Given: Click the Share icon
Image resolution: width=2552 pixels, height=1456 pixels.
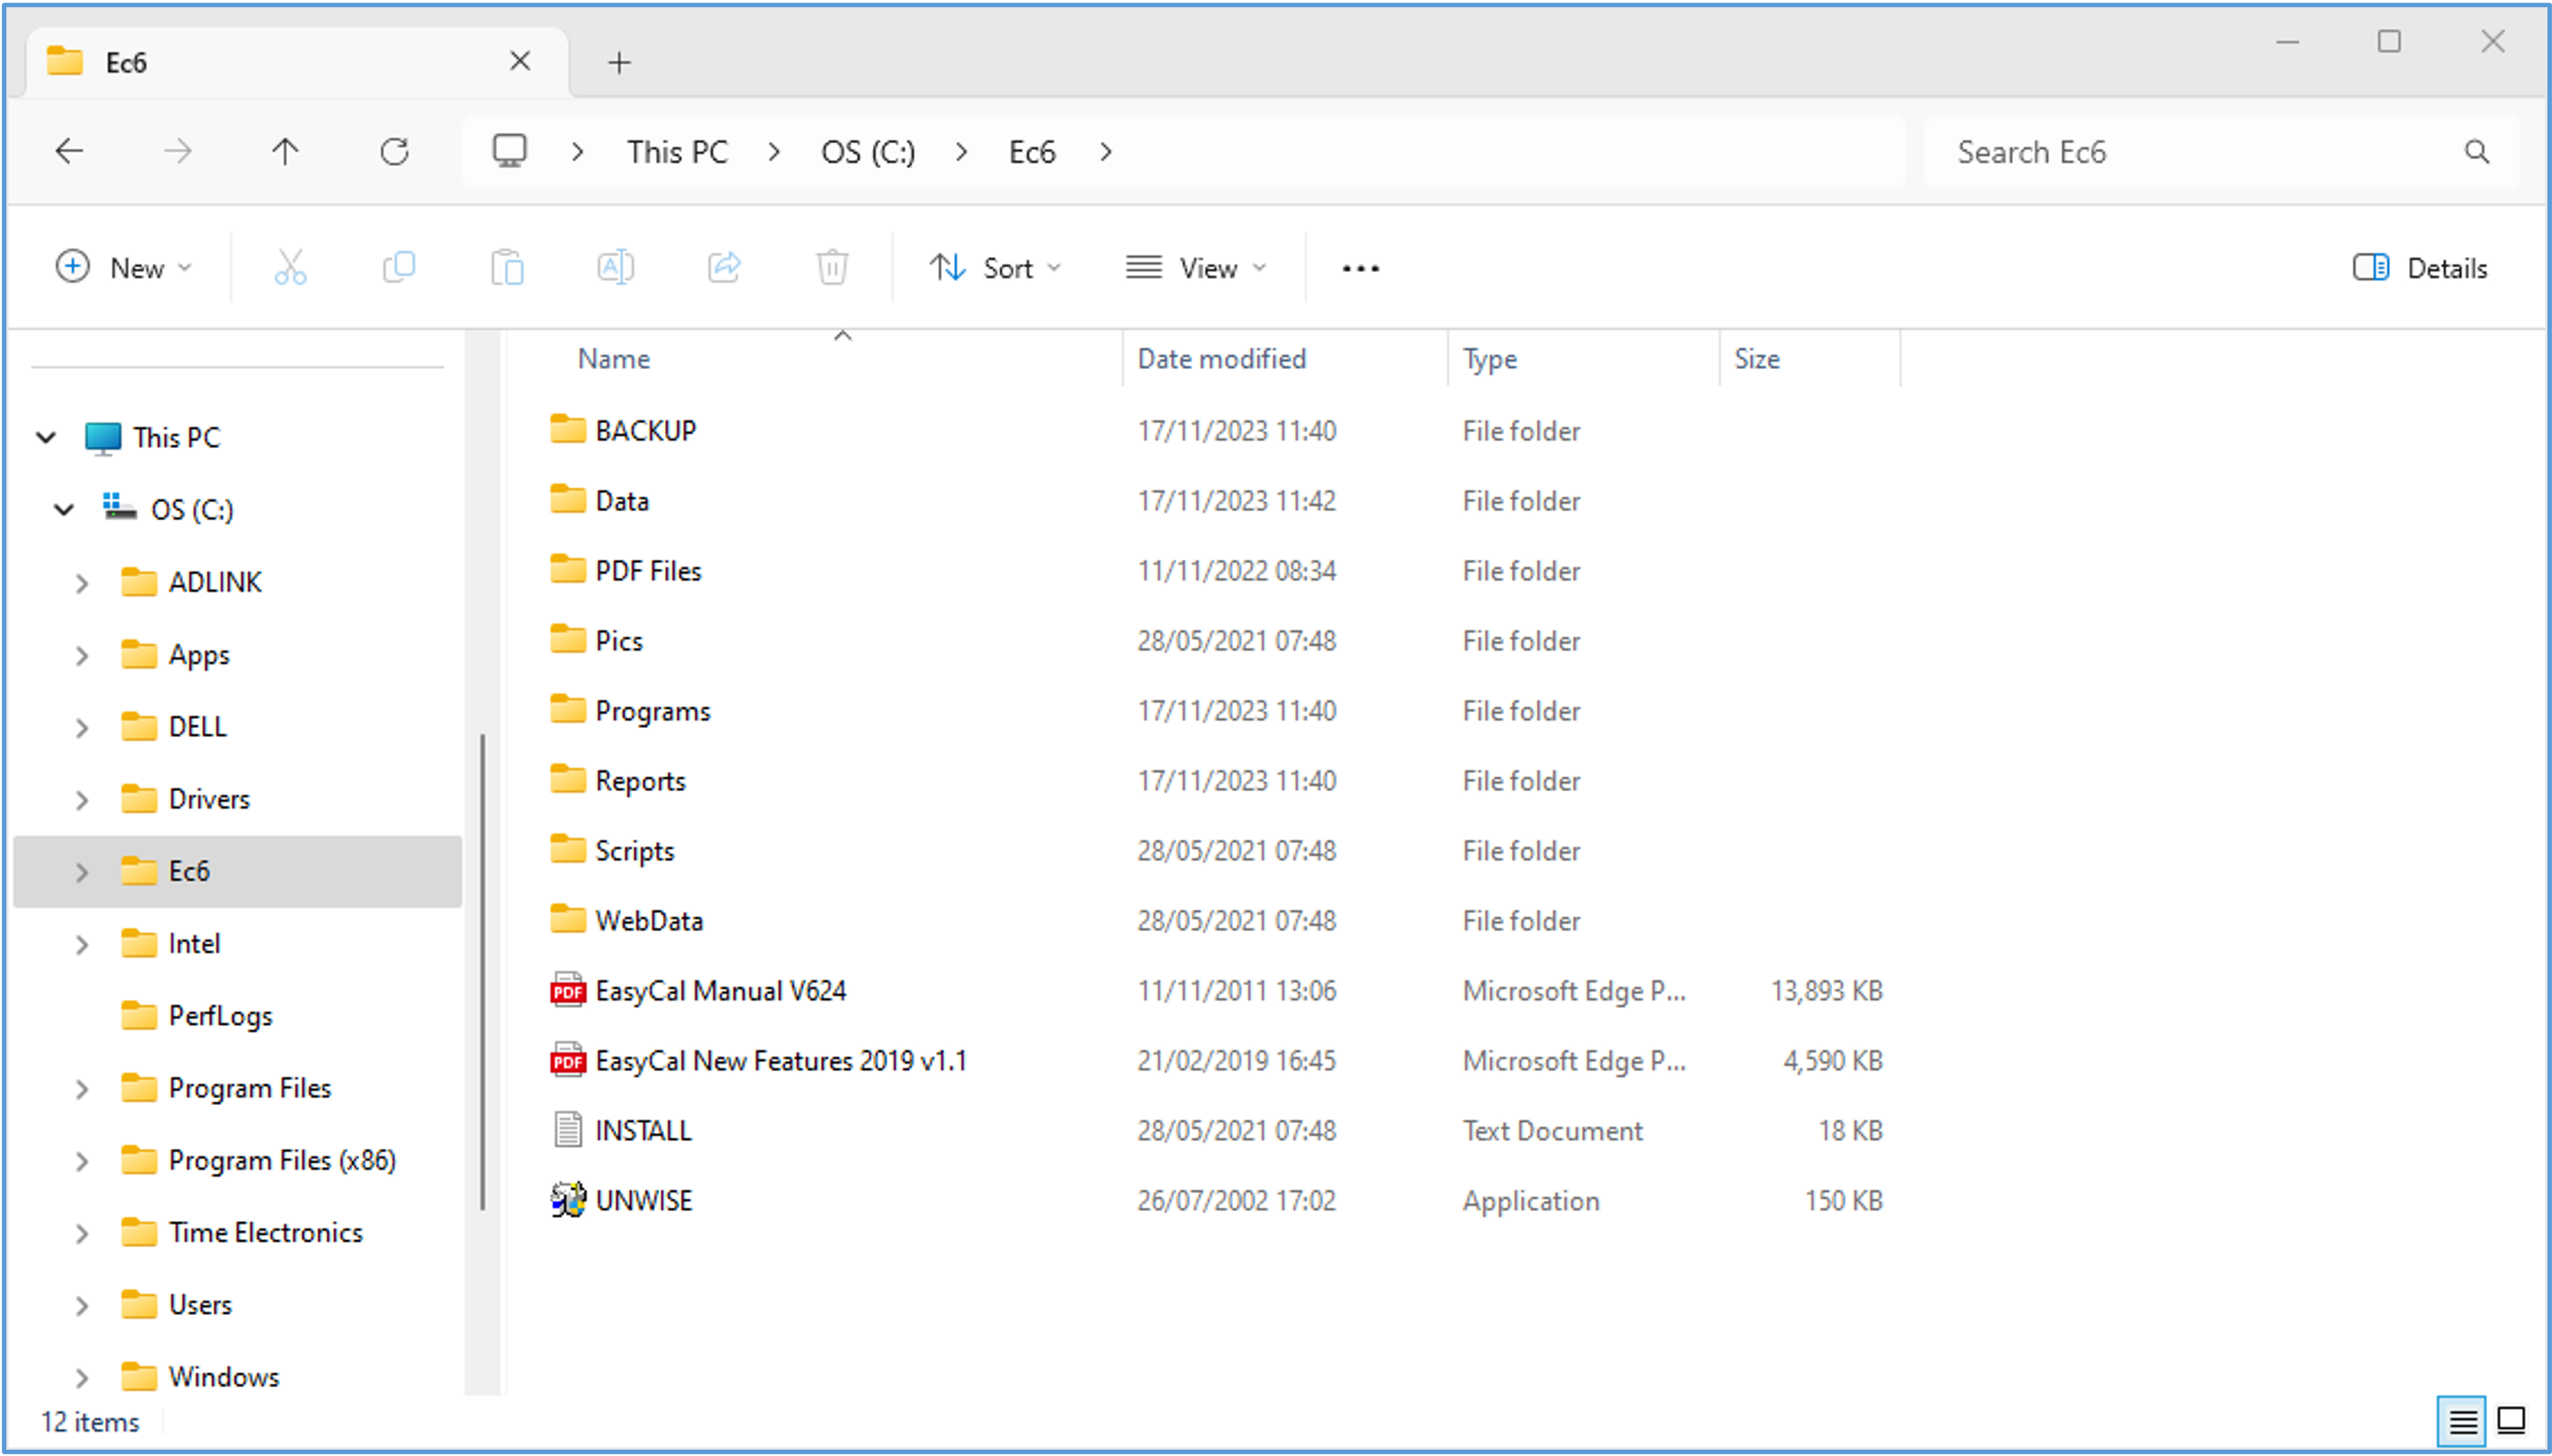Looking at the screenshot, I should click(724, 267).
